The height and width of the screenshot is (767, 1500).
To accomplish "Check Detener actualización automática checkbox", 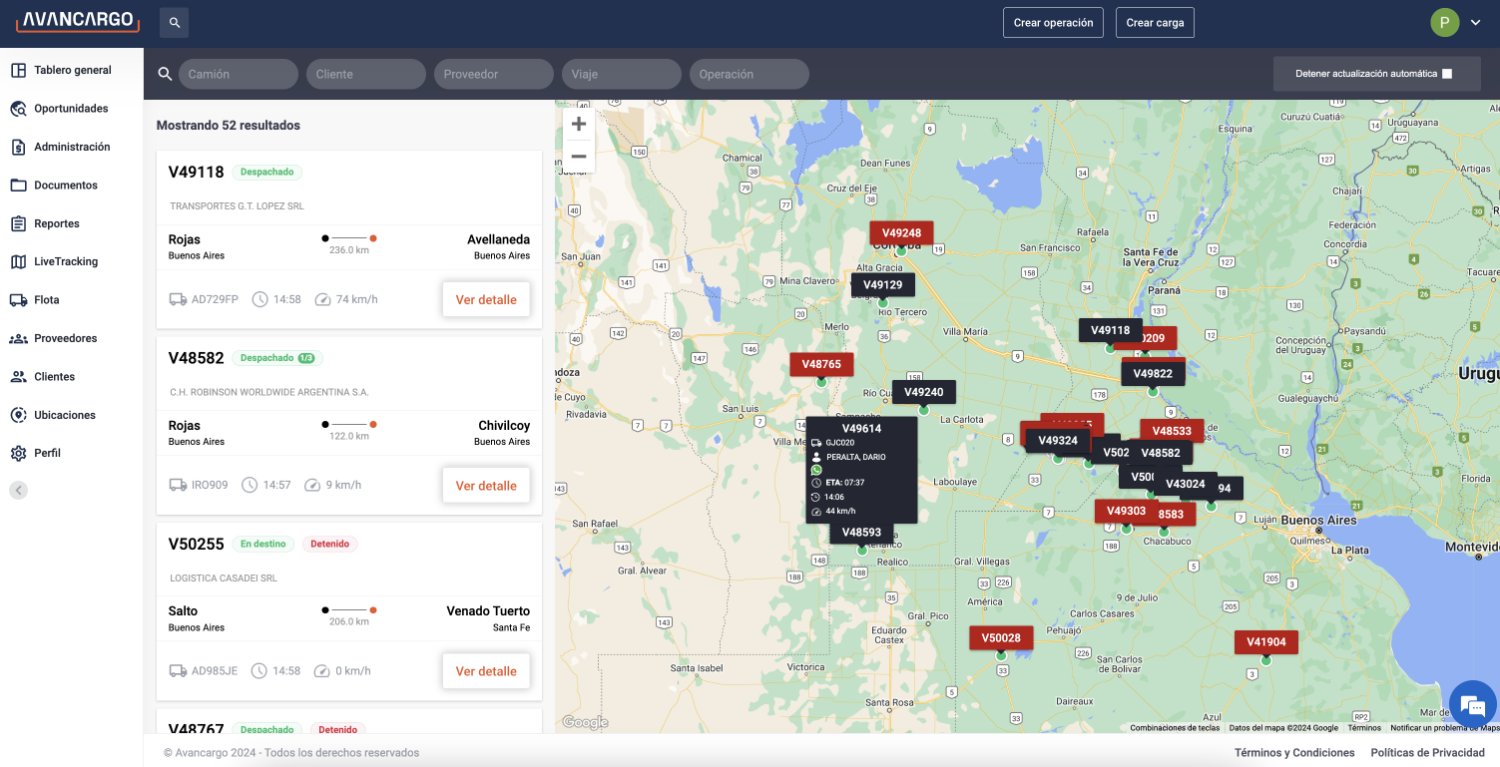I will (1447, 74).
